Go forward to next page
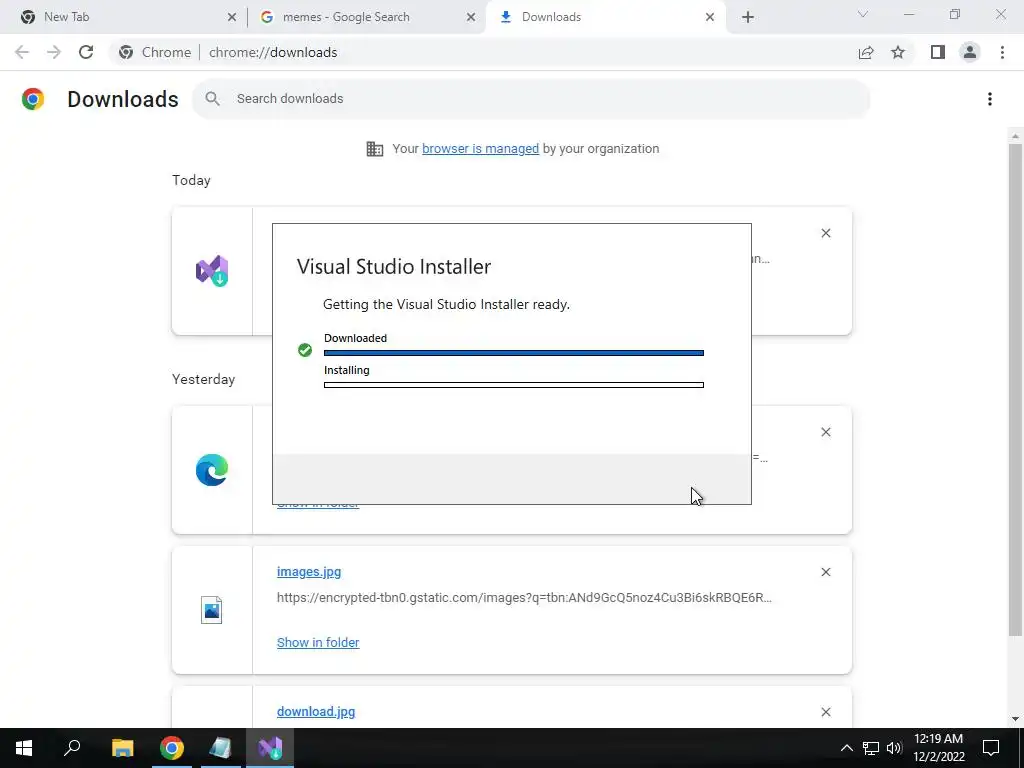Image resolution: width=1024 pixels, height=768 pixels. tap(54, 52)
